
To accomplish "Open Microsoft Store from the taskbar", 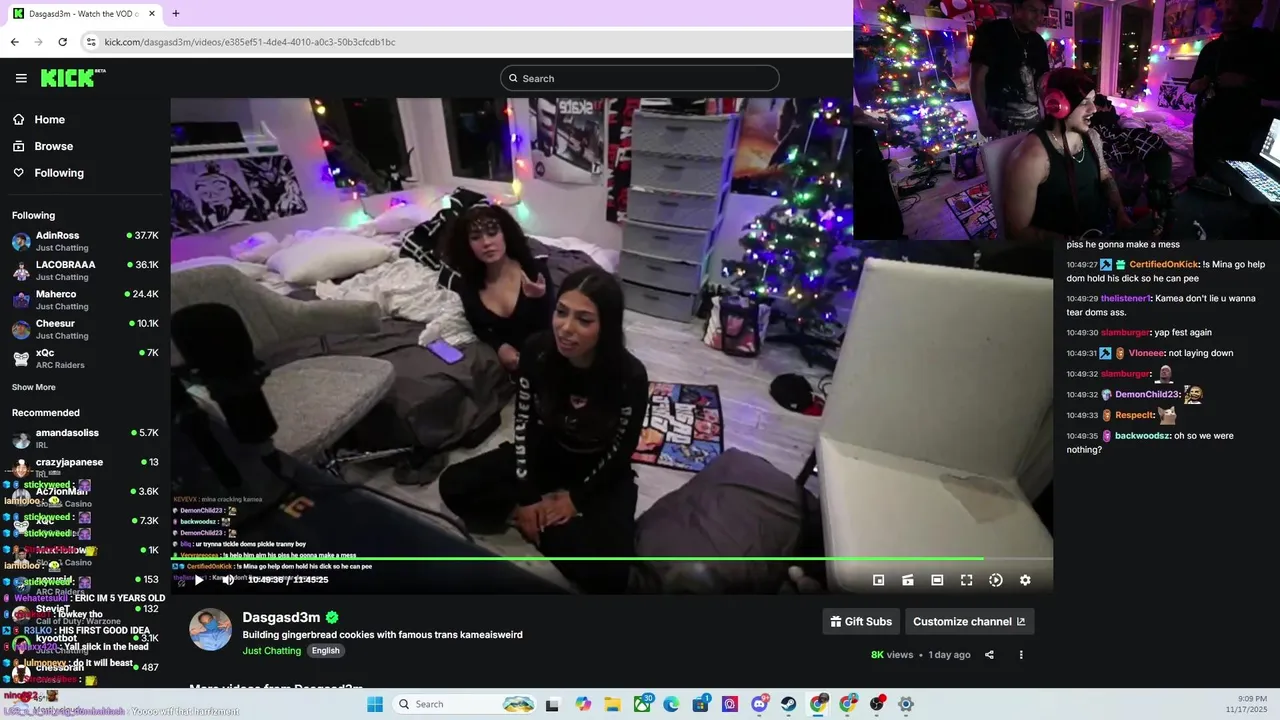I will [x=701, y=704].
